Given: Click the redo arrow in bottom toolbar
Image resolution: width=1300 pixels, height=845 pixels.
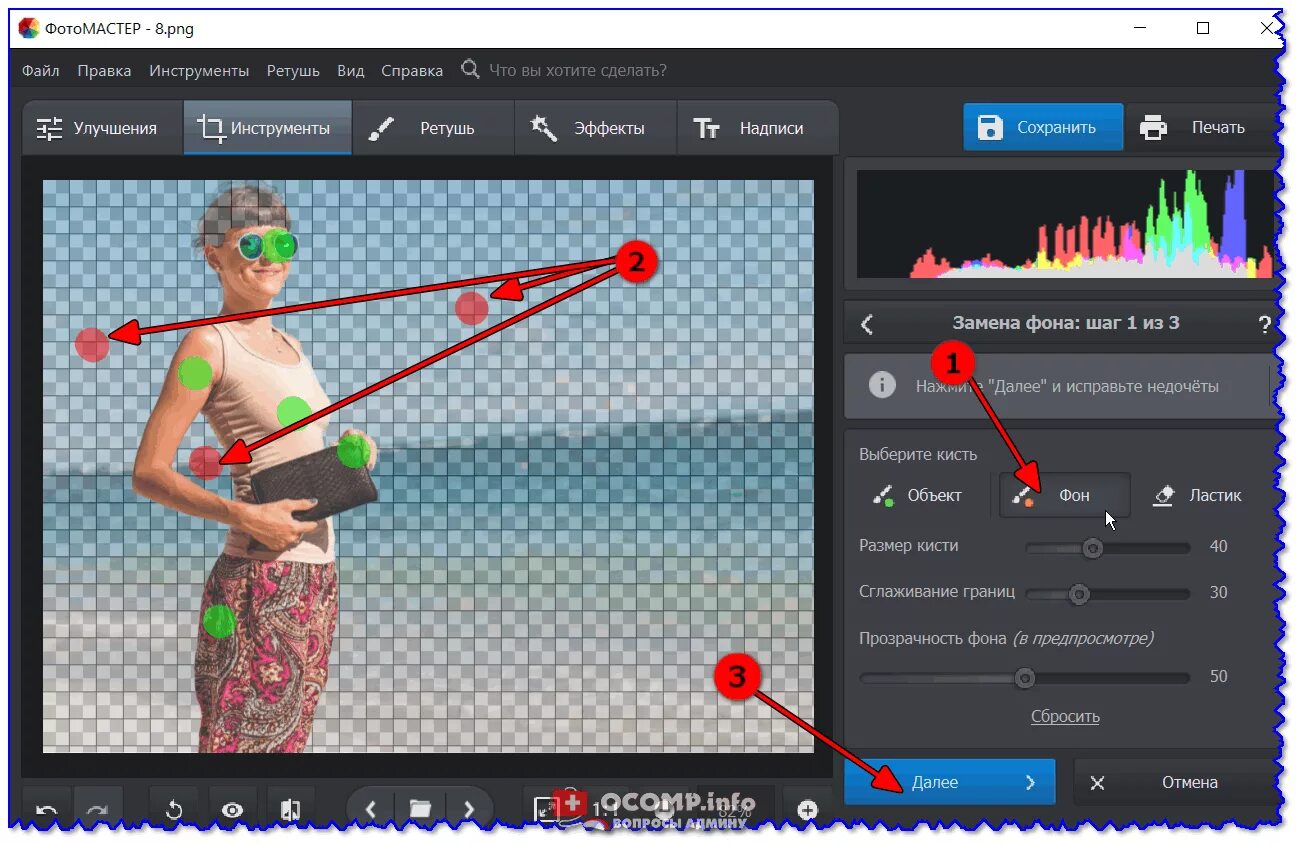Looking at the screenshot, I should point(97,809).
